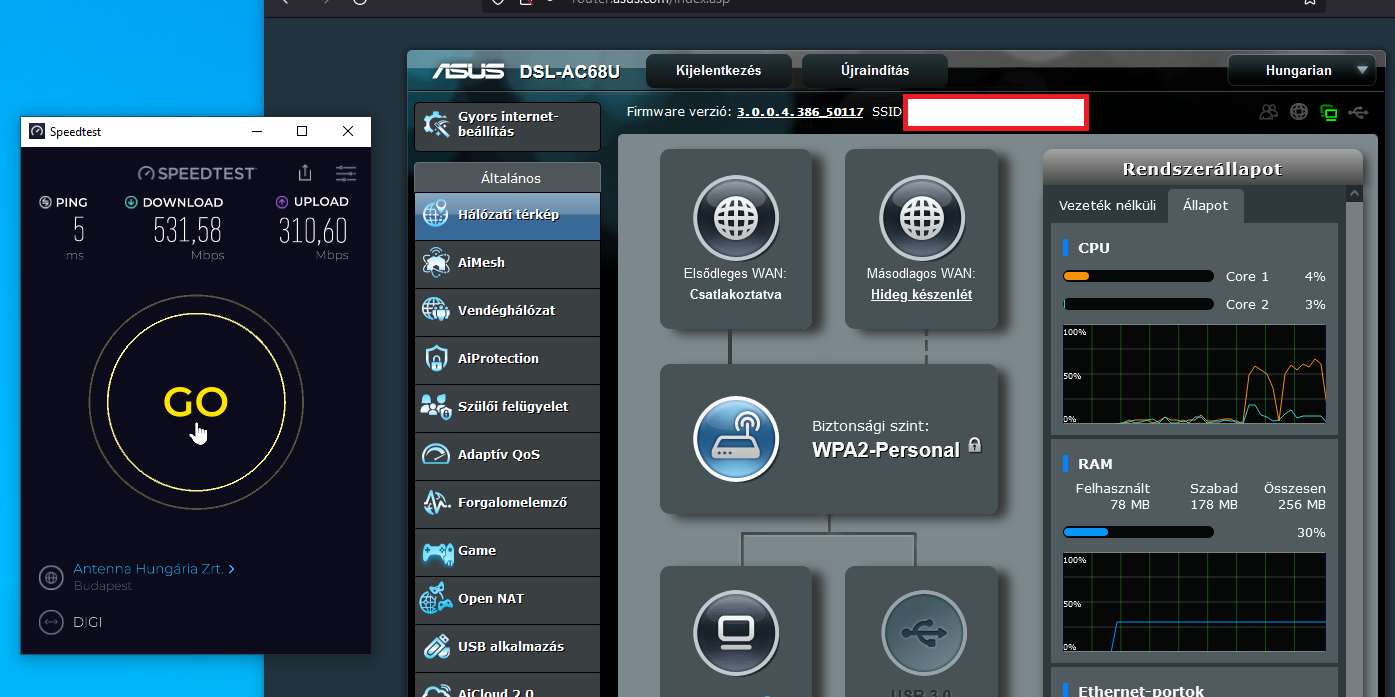Open the AiMesh menu item
1395x697 pixels.
tap(507, 263)
